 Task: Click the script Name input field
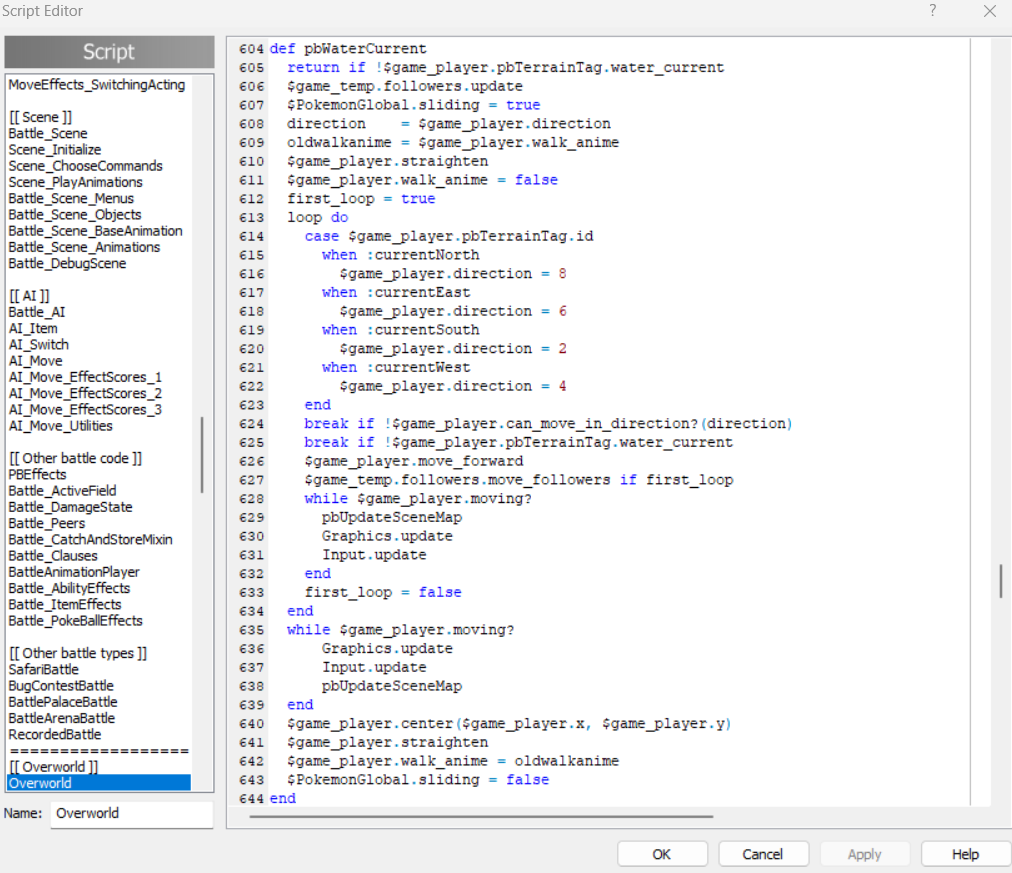(x=132, y=814)
